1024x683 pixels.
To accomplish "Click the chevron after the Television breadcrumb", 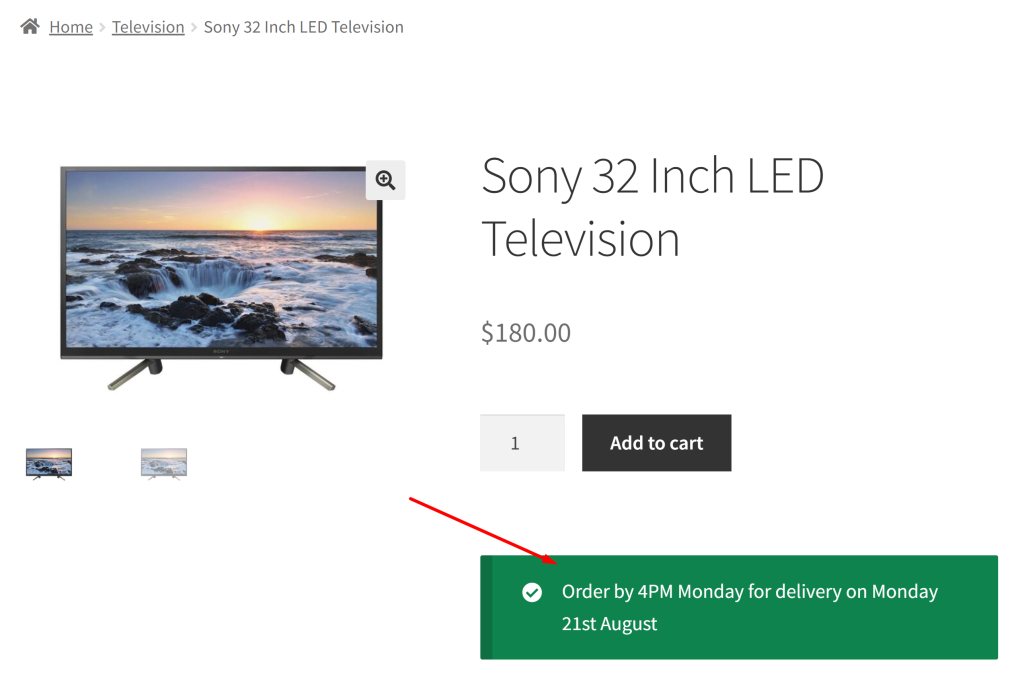I will [x=194, y=28].
